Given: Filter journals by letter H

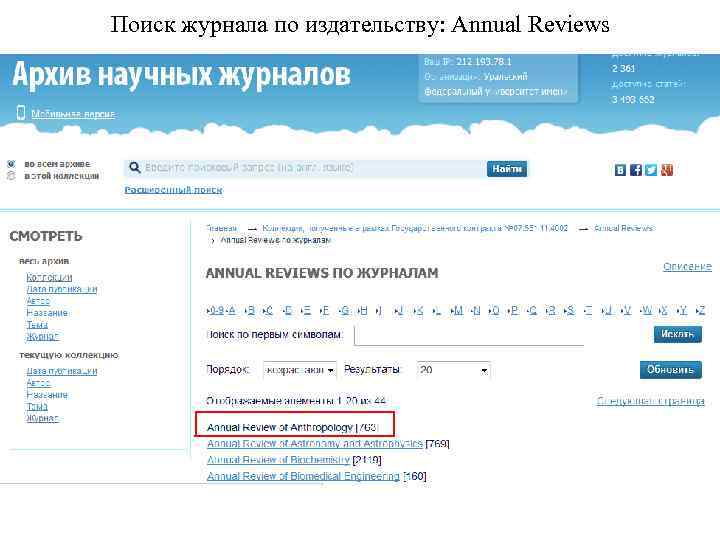Looking at the screenshot, I should pos(362,311).
